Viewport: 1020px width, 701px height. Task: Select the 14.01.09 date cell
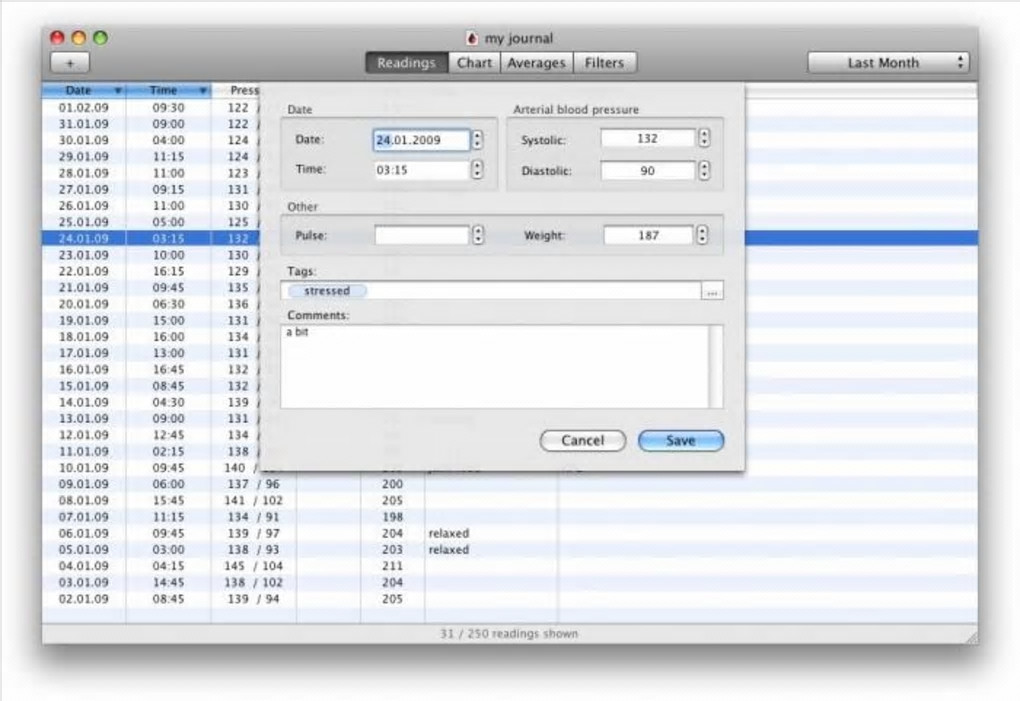84,403
